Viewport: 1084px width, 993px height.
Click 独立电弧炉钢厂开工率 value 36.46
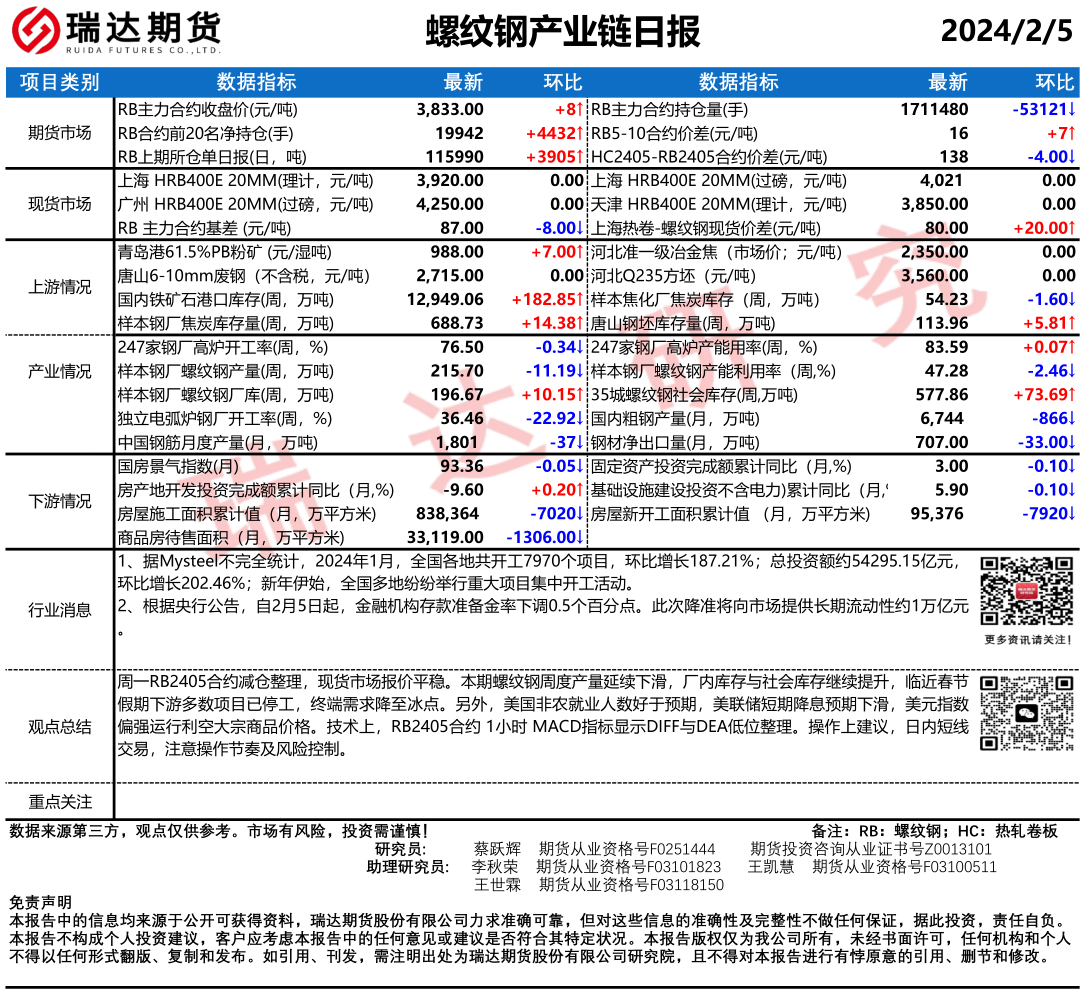tap(462, 418)
